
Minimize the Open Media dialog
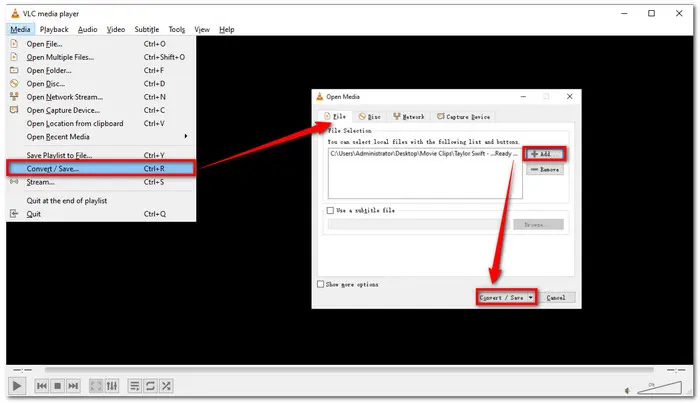pyautogui.click(x=523, y=96)
